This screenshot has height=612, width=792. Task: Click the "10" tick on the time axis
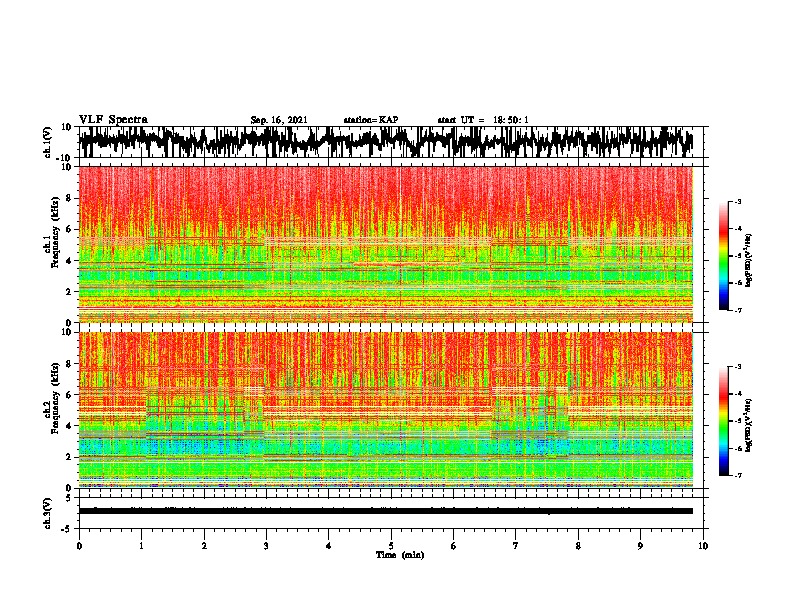[703, 546]
